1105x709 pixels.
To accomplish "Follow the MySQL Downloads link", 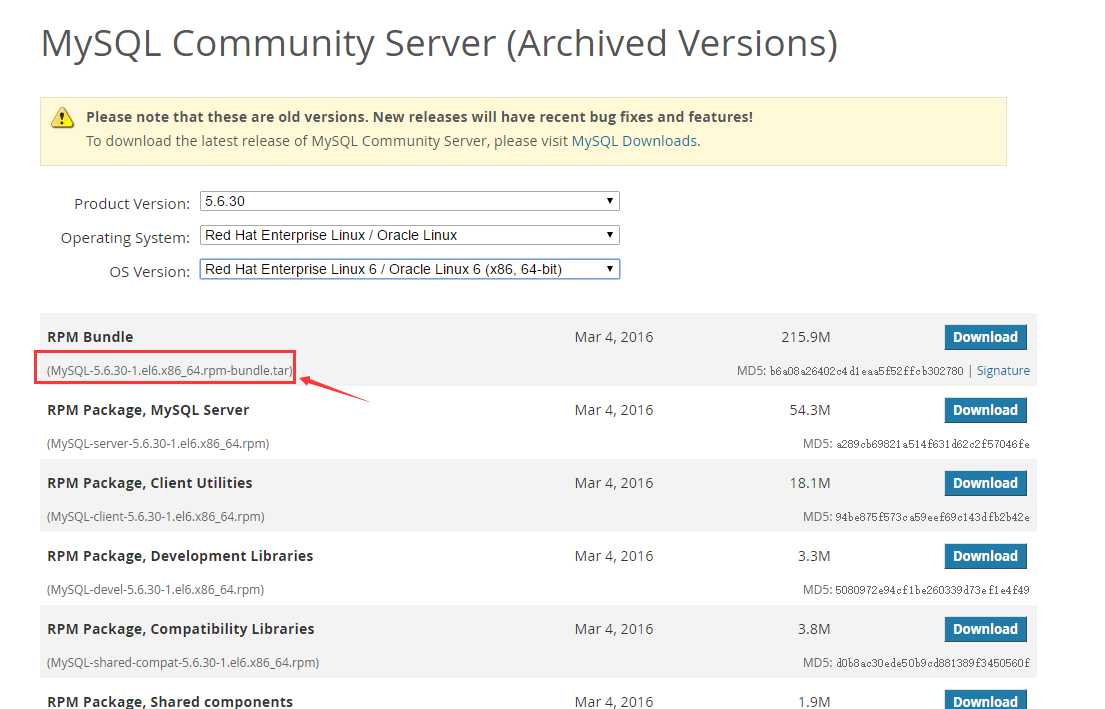I will (x=634, y=141).
